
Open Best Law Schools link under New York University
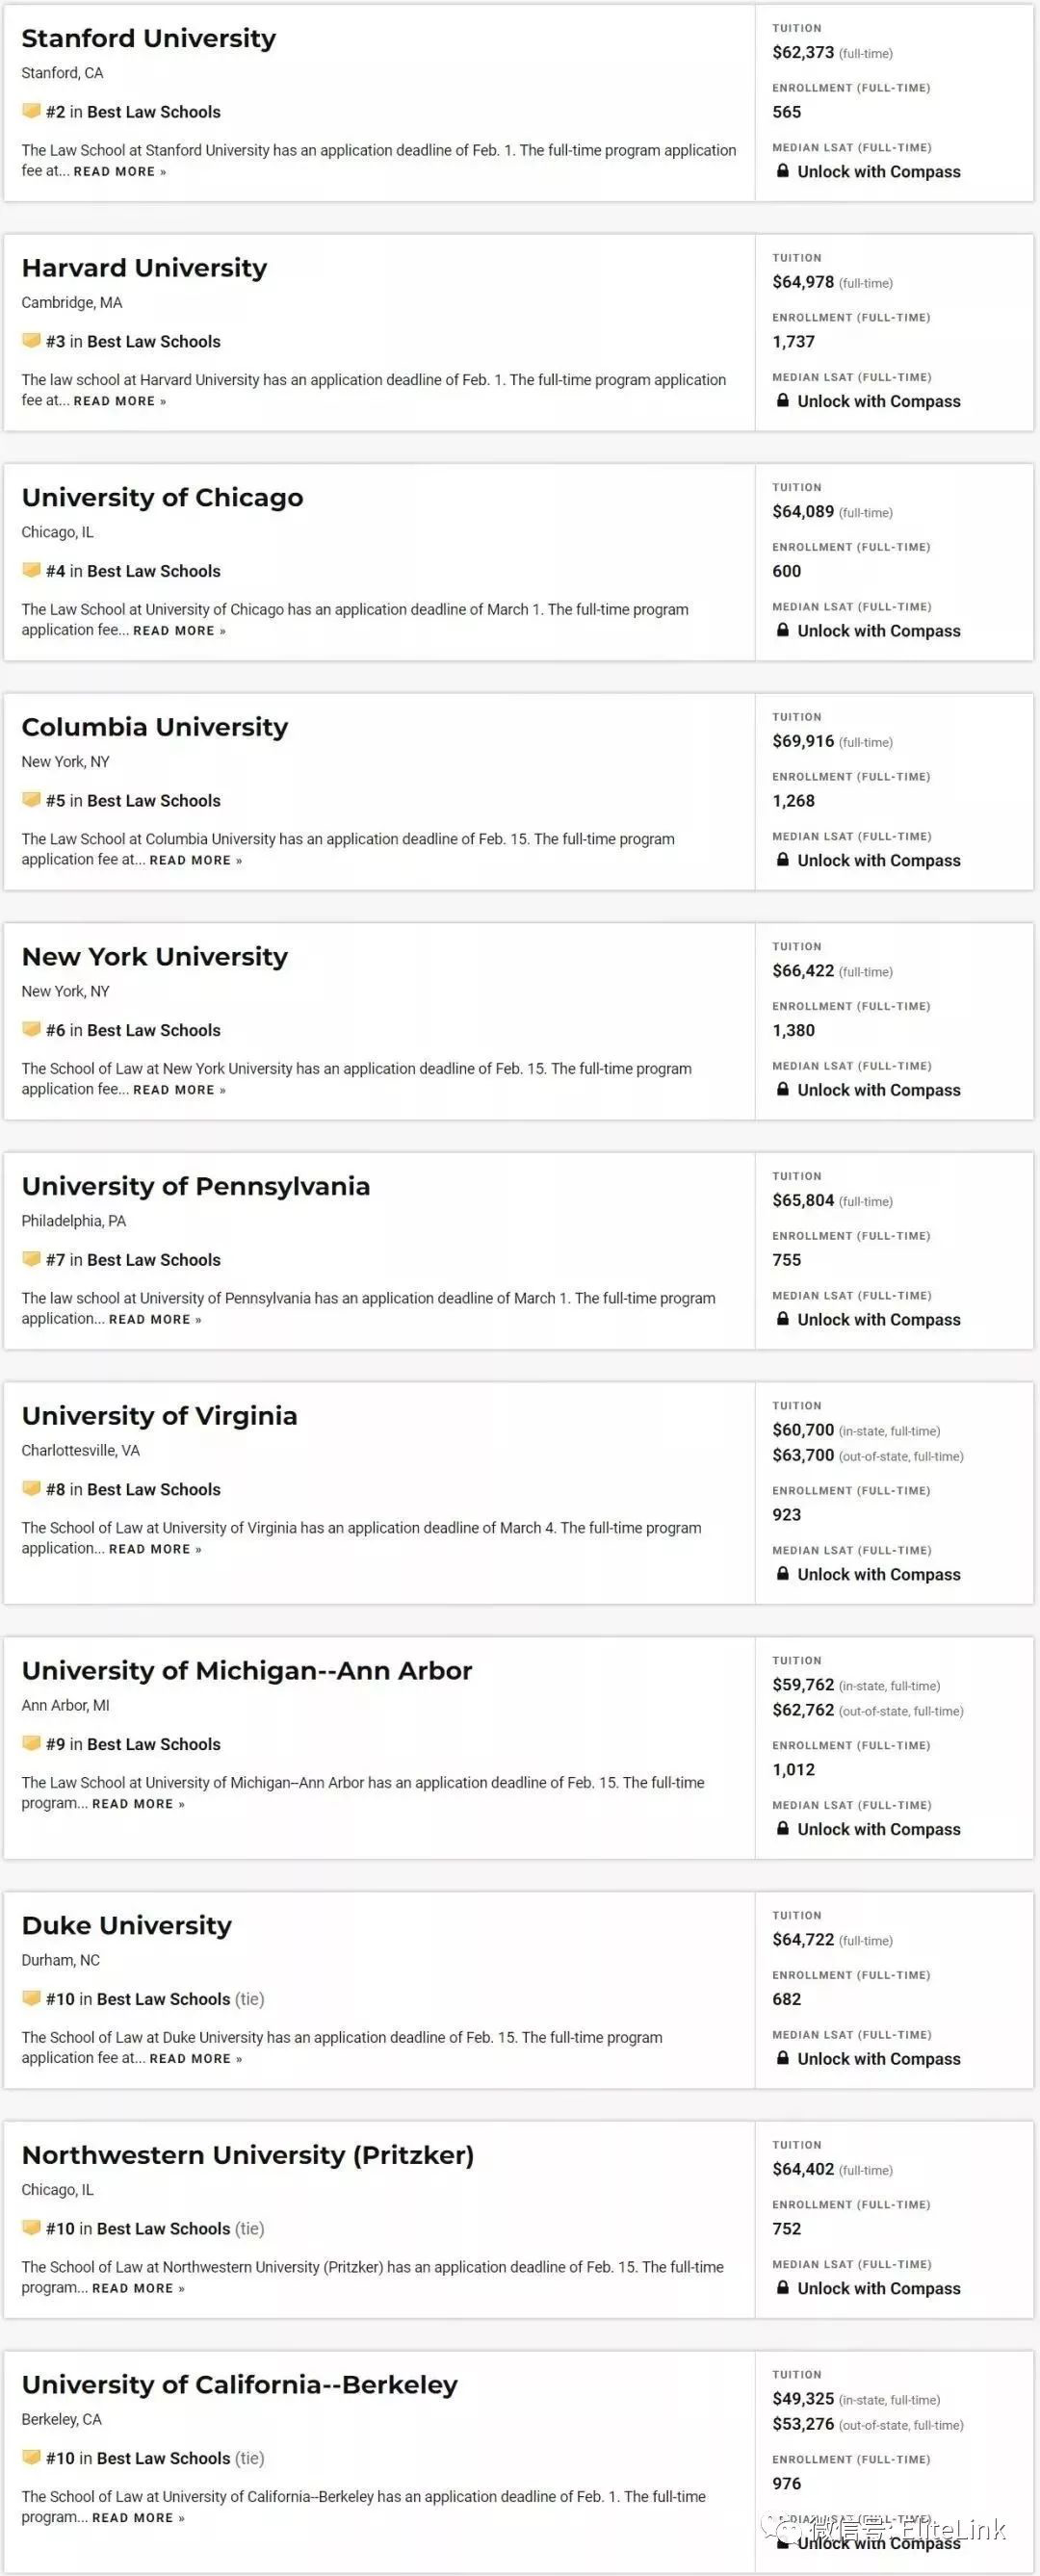[154, 1030]
